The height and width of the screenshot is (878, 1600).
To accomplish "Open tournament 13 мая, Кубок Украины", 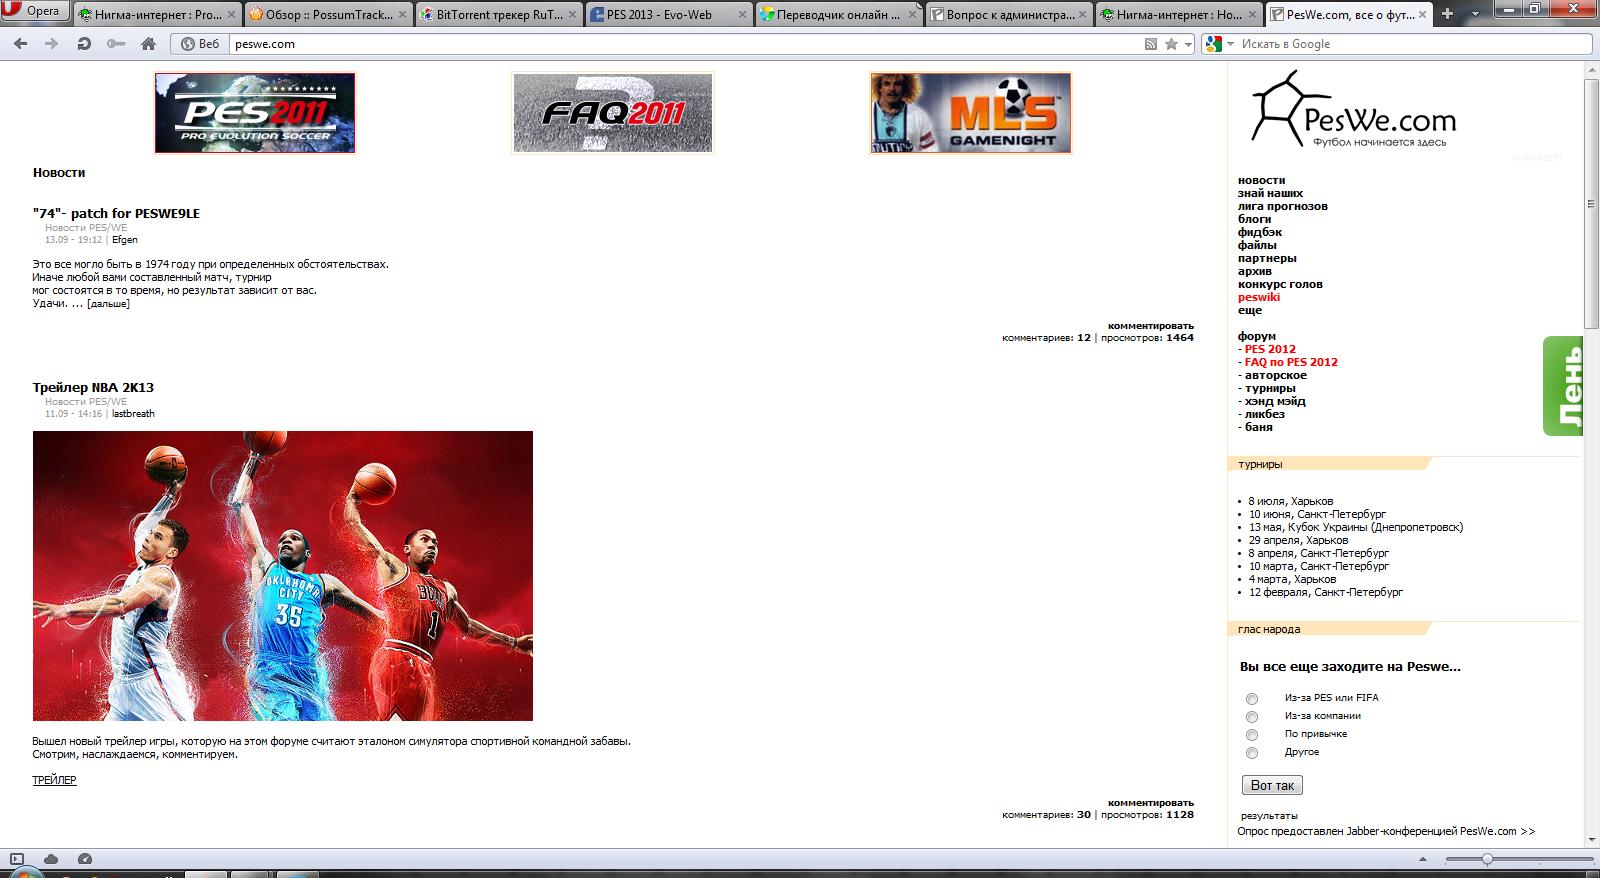I will pyautogui.click(x=1355, y=527).
